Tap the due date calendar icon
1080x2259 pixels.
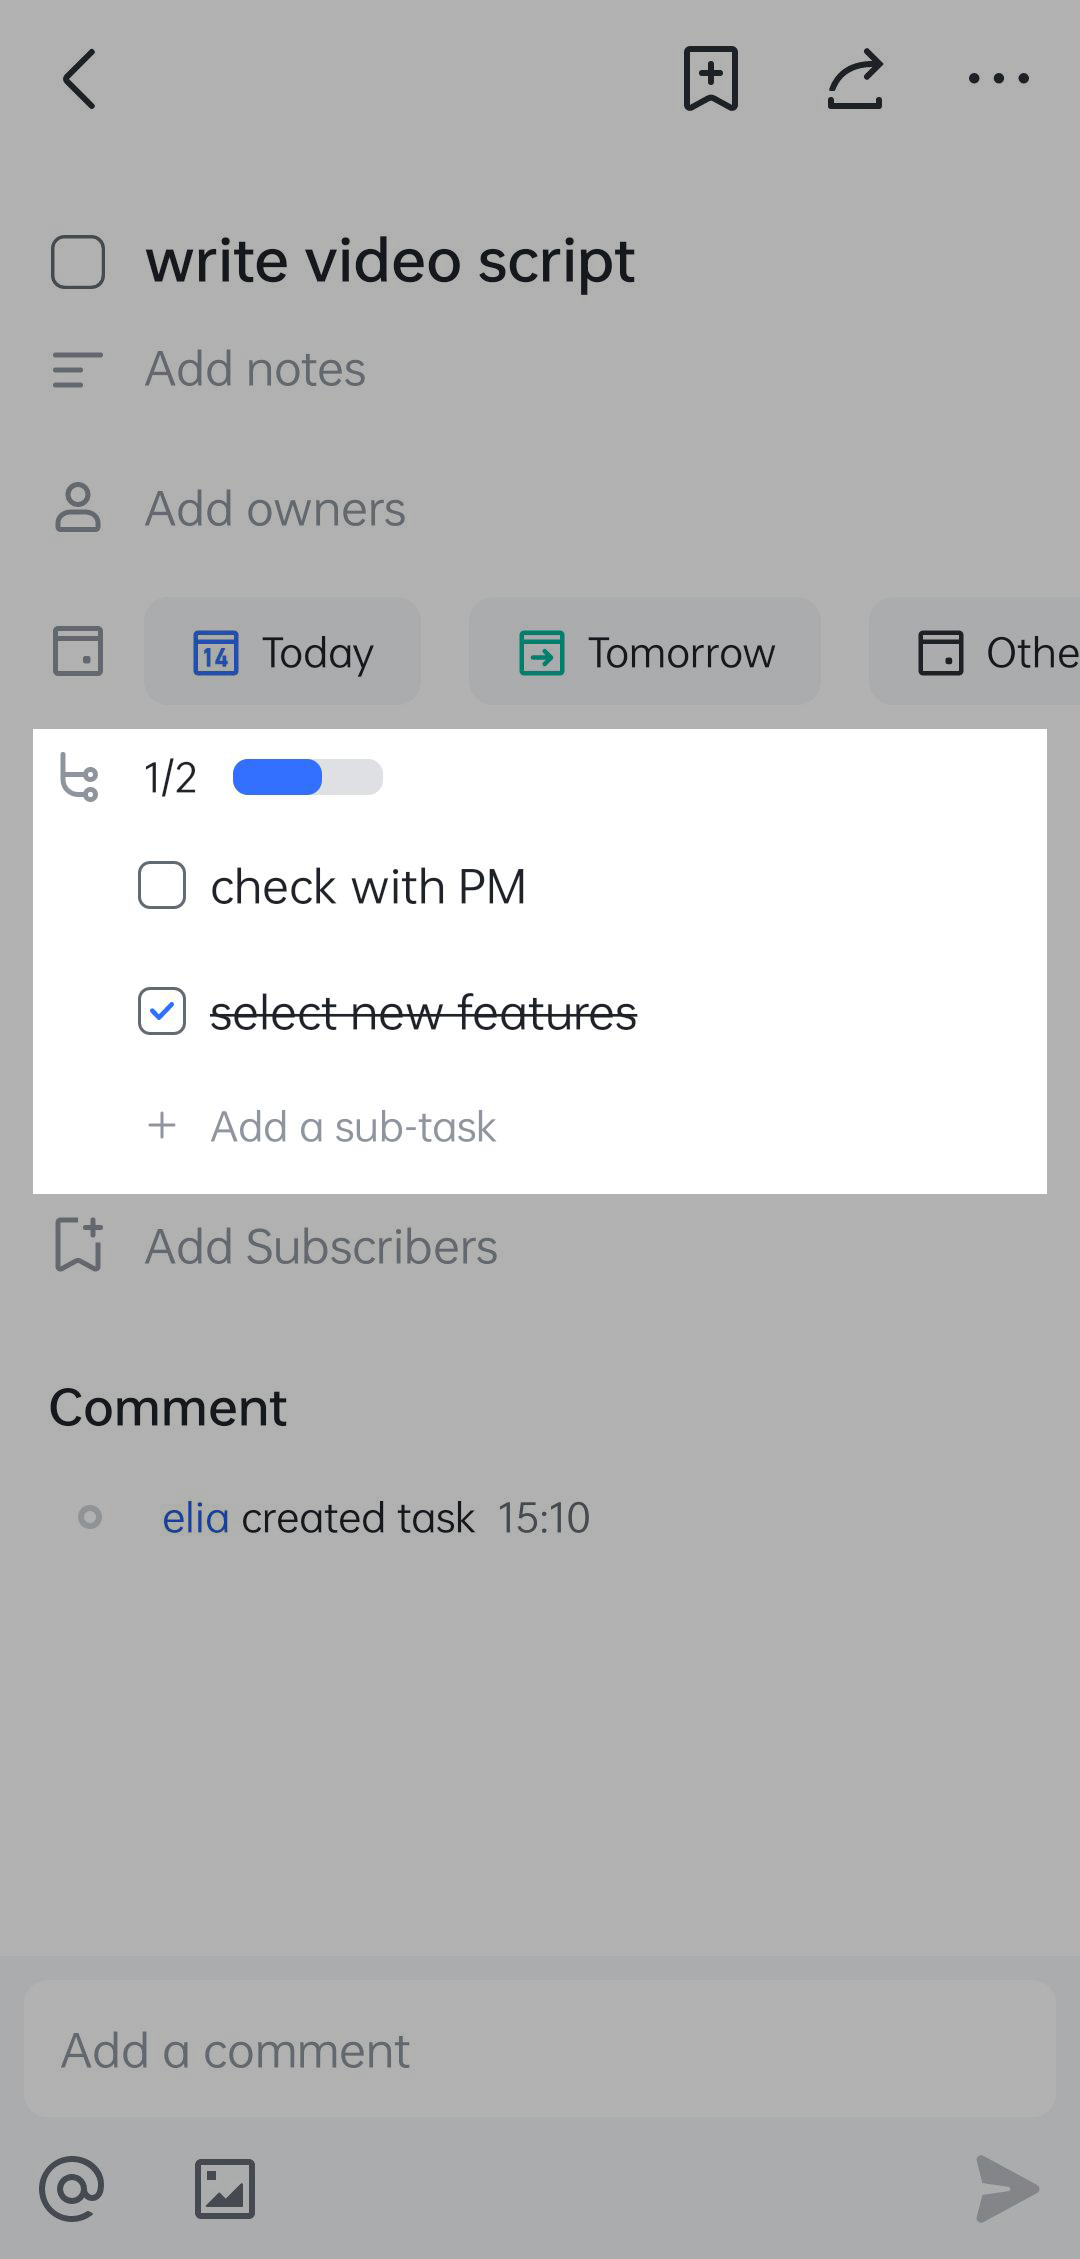[x=78, y=651]
